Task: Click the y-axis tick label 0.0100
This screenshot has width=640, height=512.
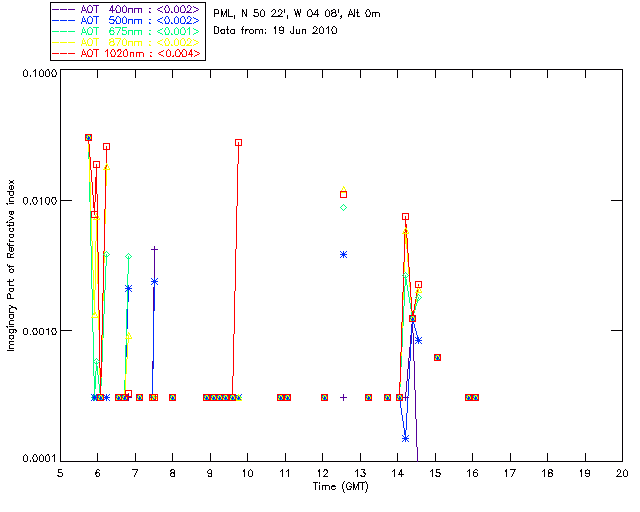Action: pyautogui.click(x=40, y=201)
